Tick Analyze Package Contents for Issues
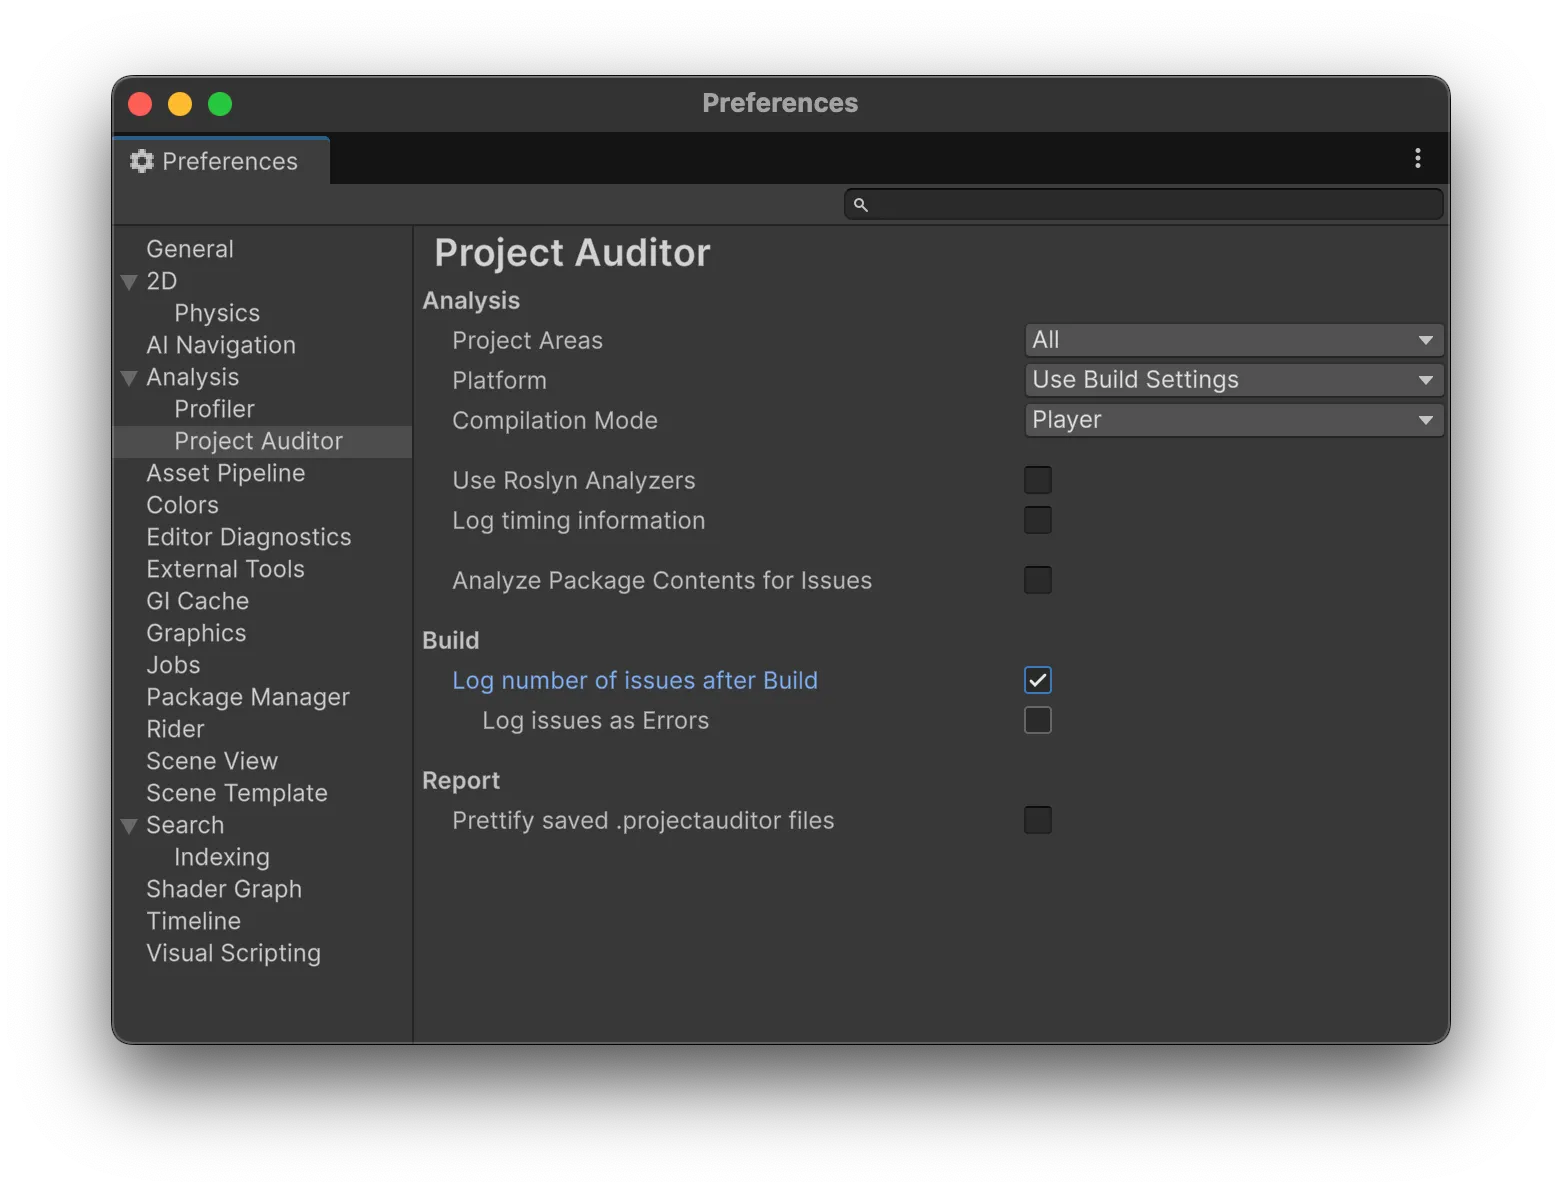This screenshot has width=1562, height=1192. 1037,580
